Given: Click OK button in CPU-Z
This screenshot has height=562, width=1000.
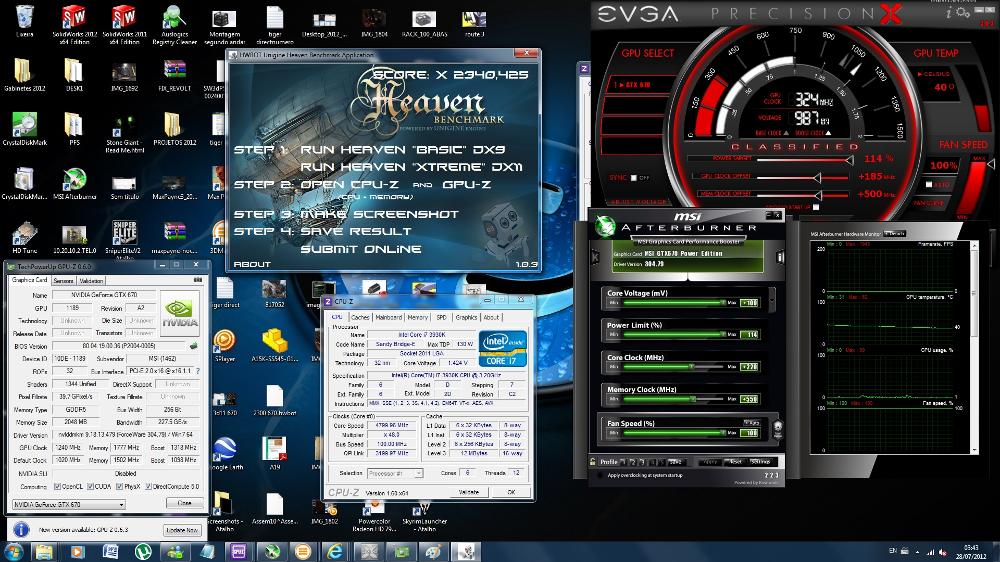Looking at the screenshot, I should (x=511, y=492).
